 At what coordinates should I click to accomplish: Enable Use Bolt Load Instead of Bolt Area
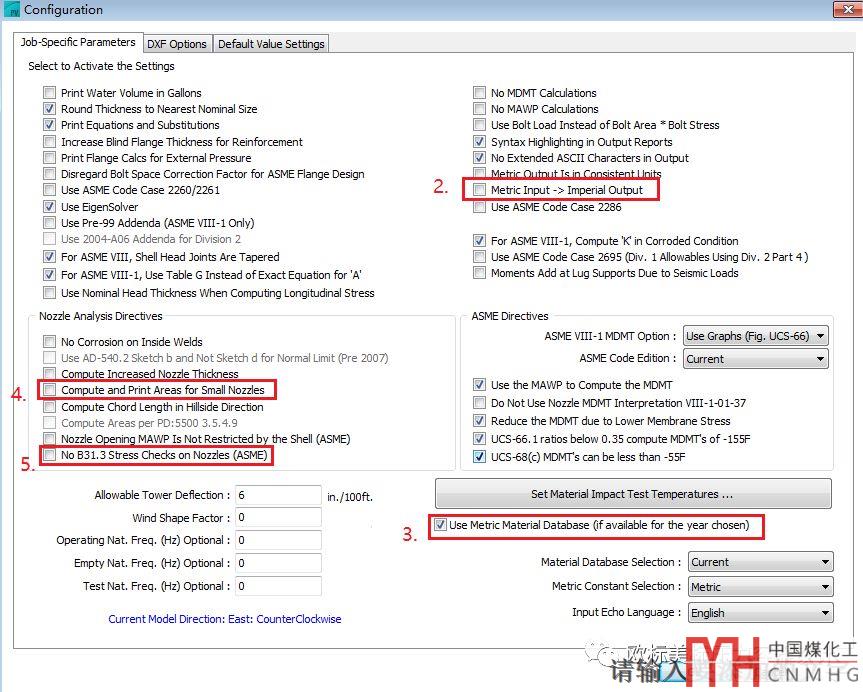click(x=479, y=125)
